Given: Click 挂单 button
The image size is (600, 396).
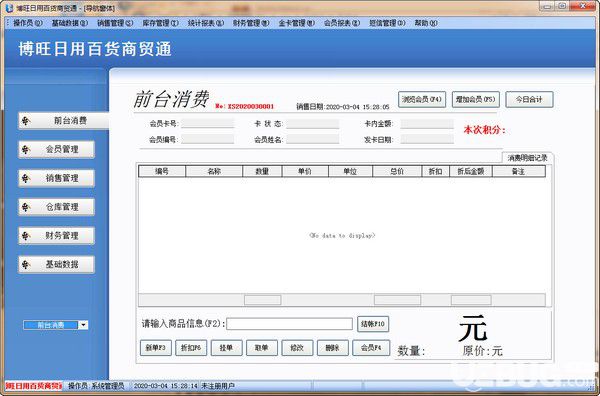Looking at the screenshot, I should [x=227, y=348].
